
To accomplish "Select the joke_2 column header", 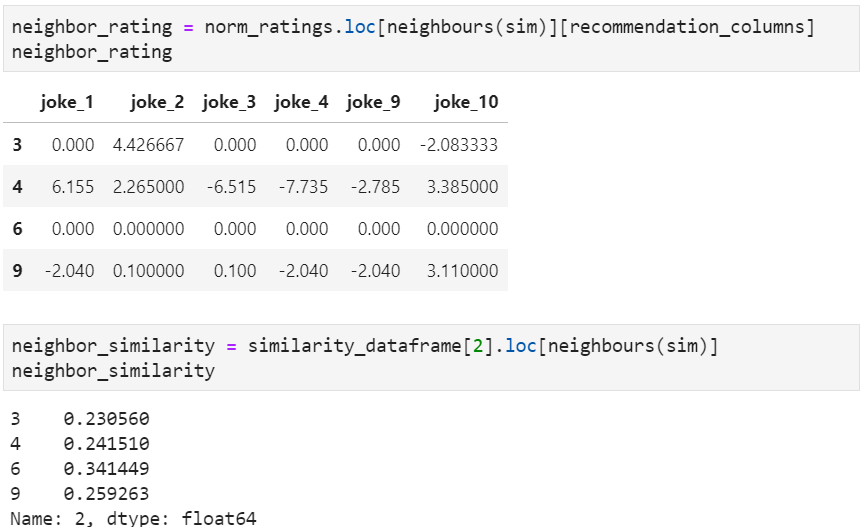I will (149, 102).
